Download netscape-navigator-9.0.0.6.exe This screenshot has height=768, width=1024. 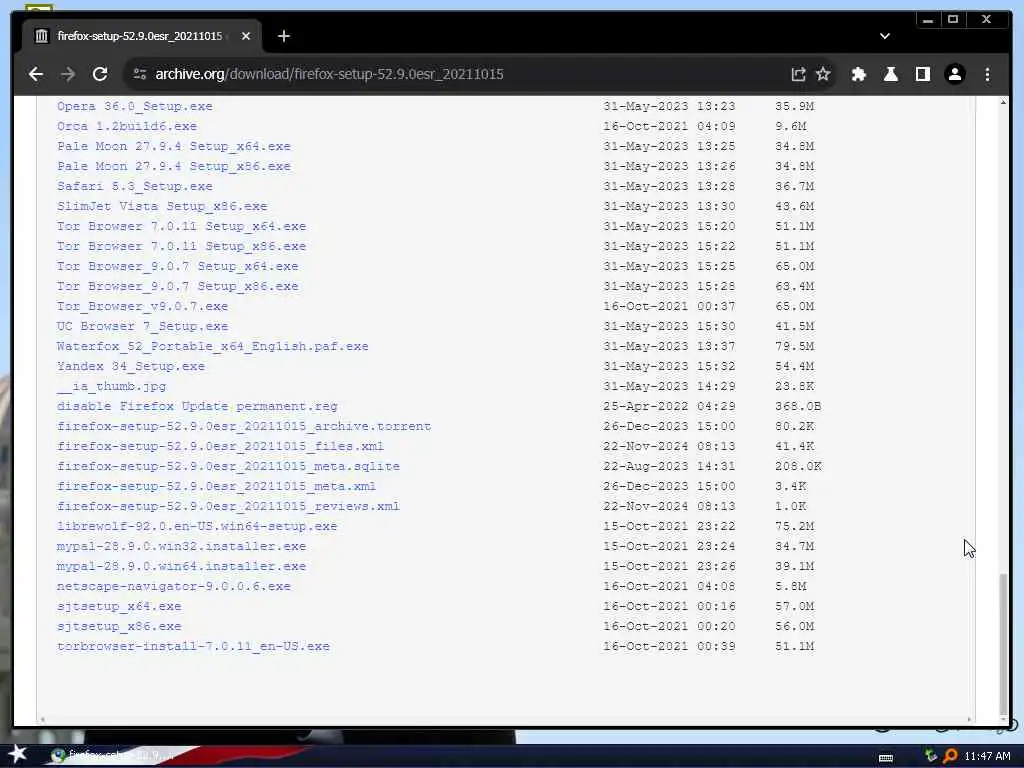click(x=174, y=586)
